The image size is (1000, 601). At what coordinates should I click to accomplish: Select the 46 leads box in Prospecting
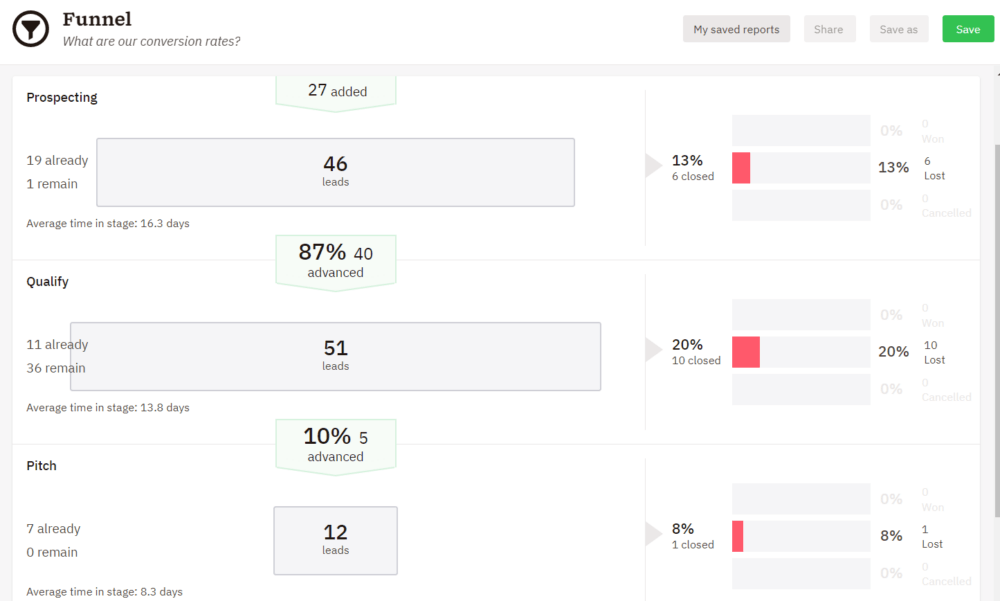pyautogui.click(x=335, y=172)
